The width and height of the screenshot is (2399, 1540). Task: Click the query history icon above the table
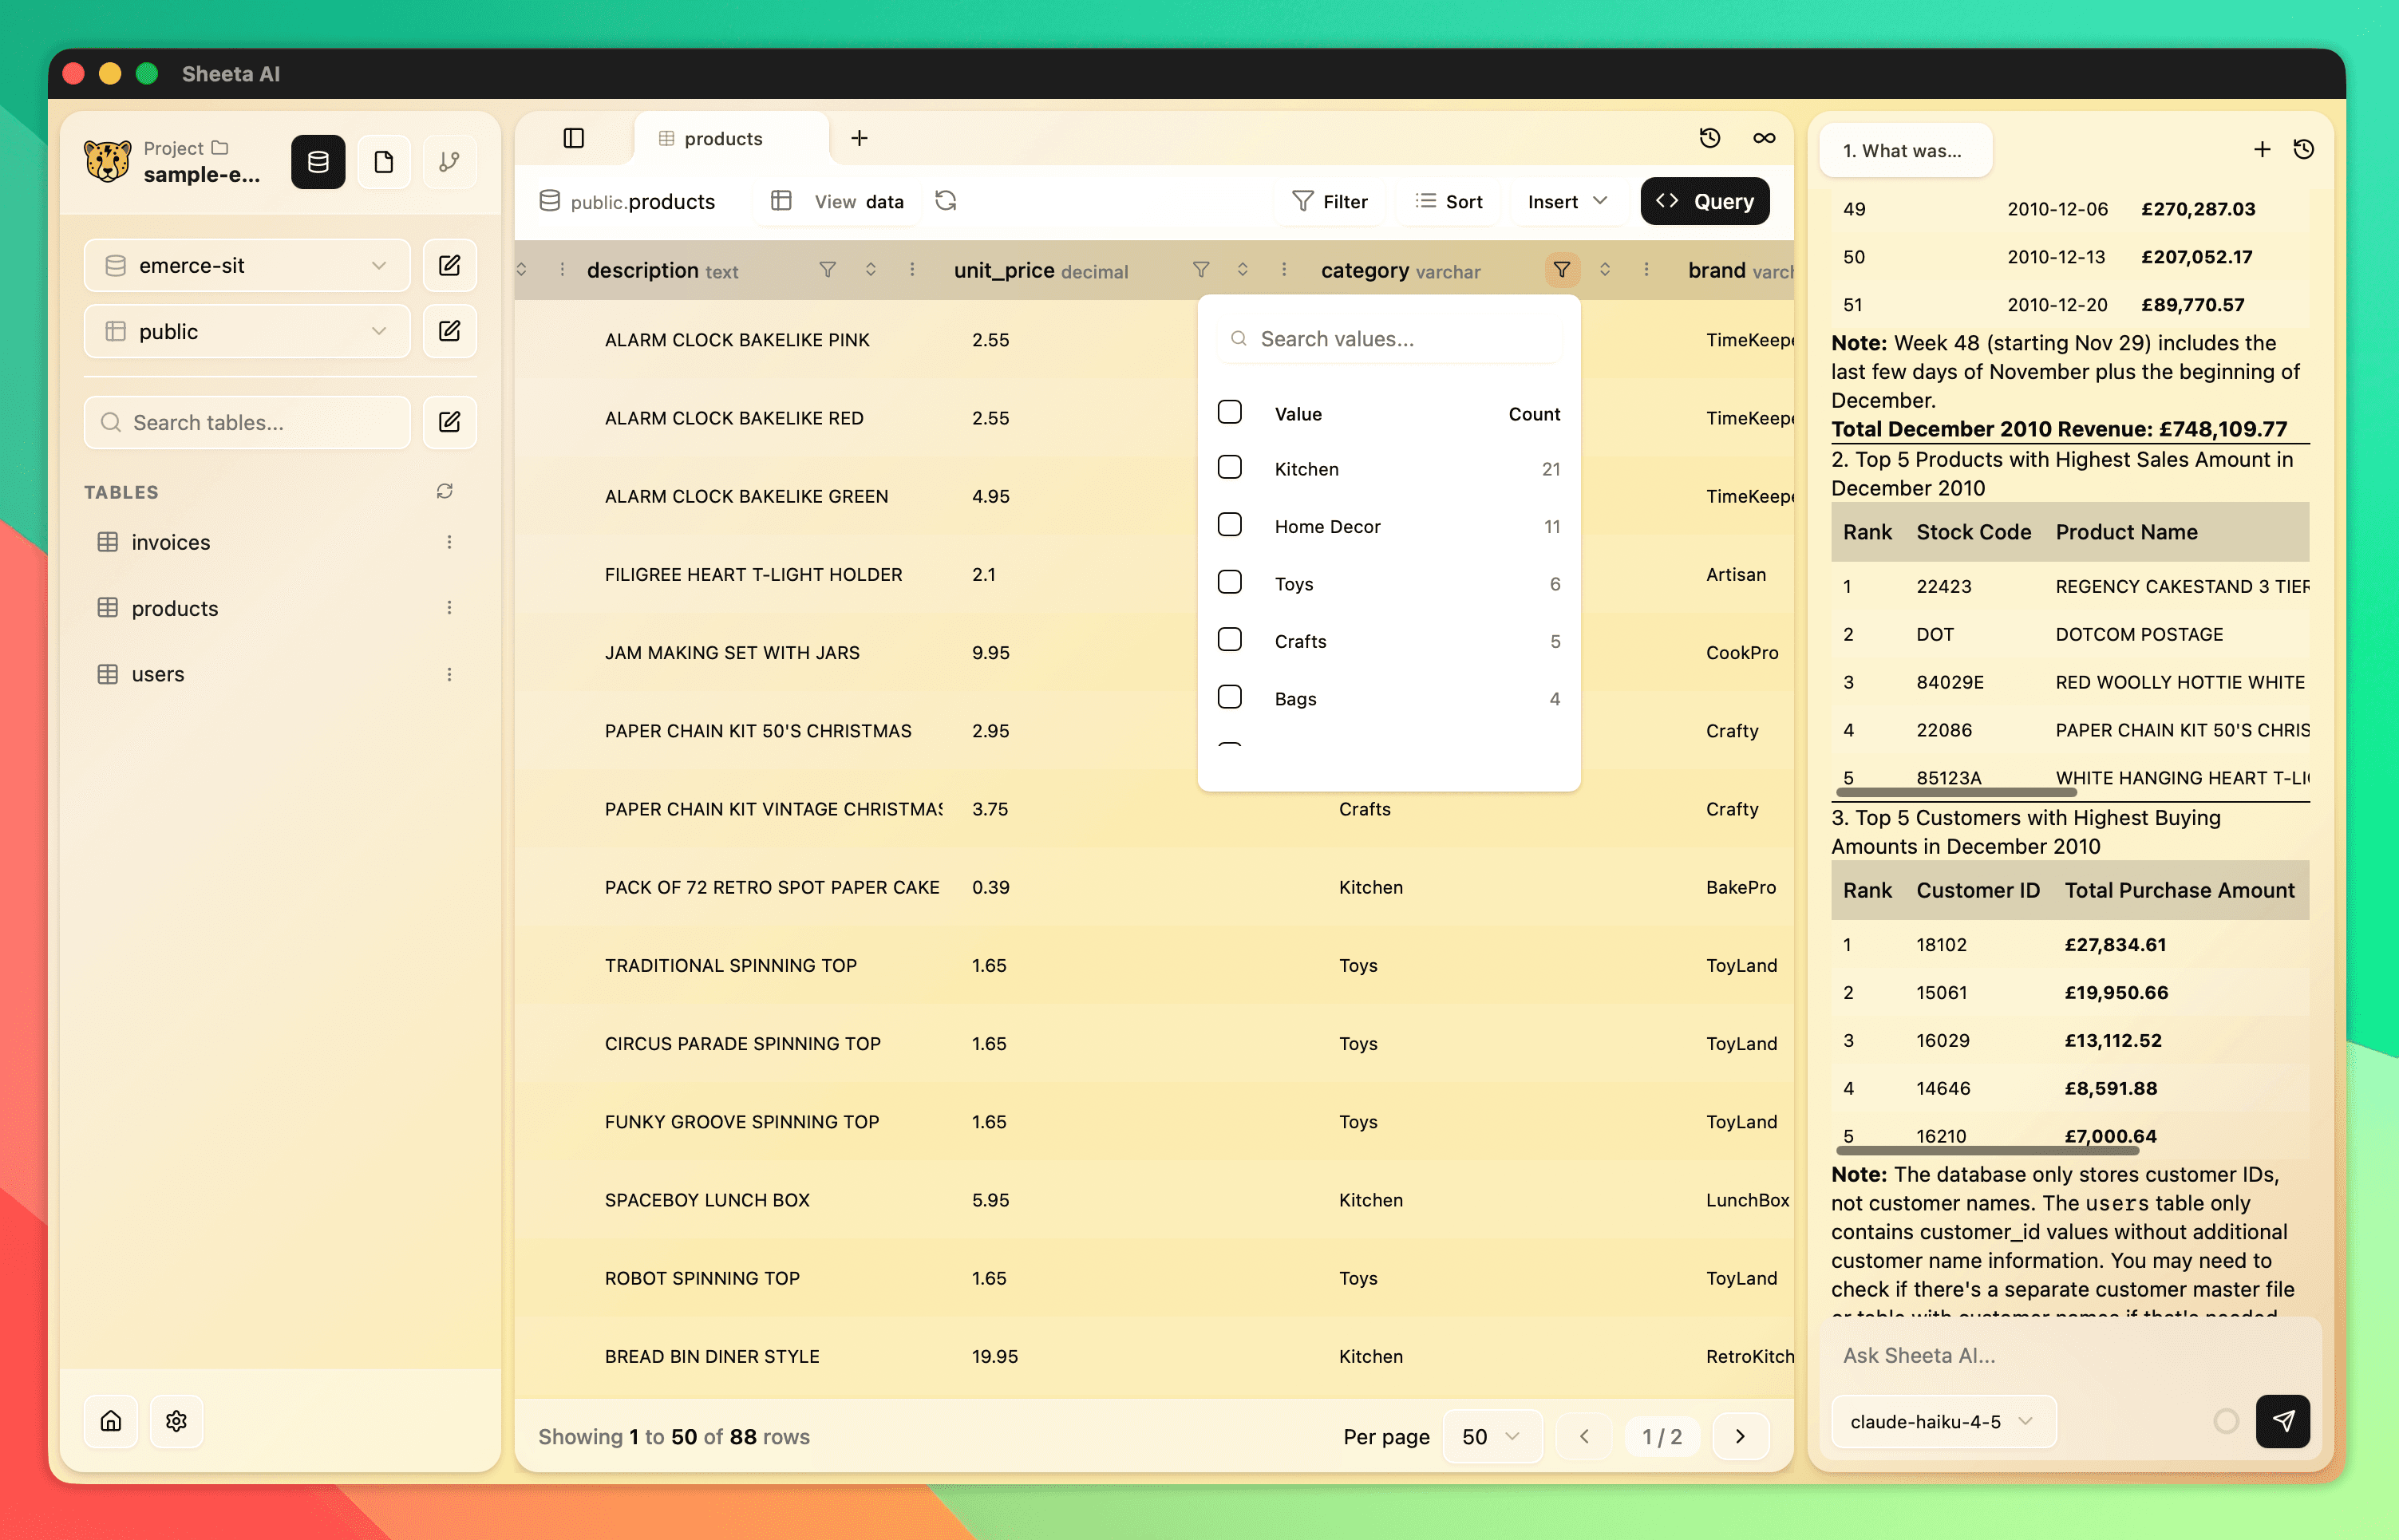[1710, 138]
